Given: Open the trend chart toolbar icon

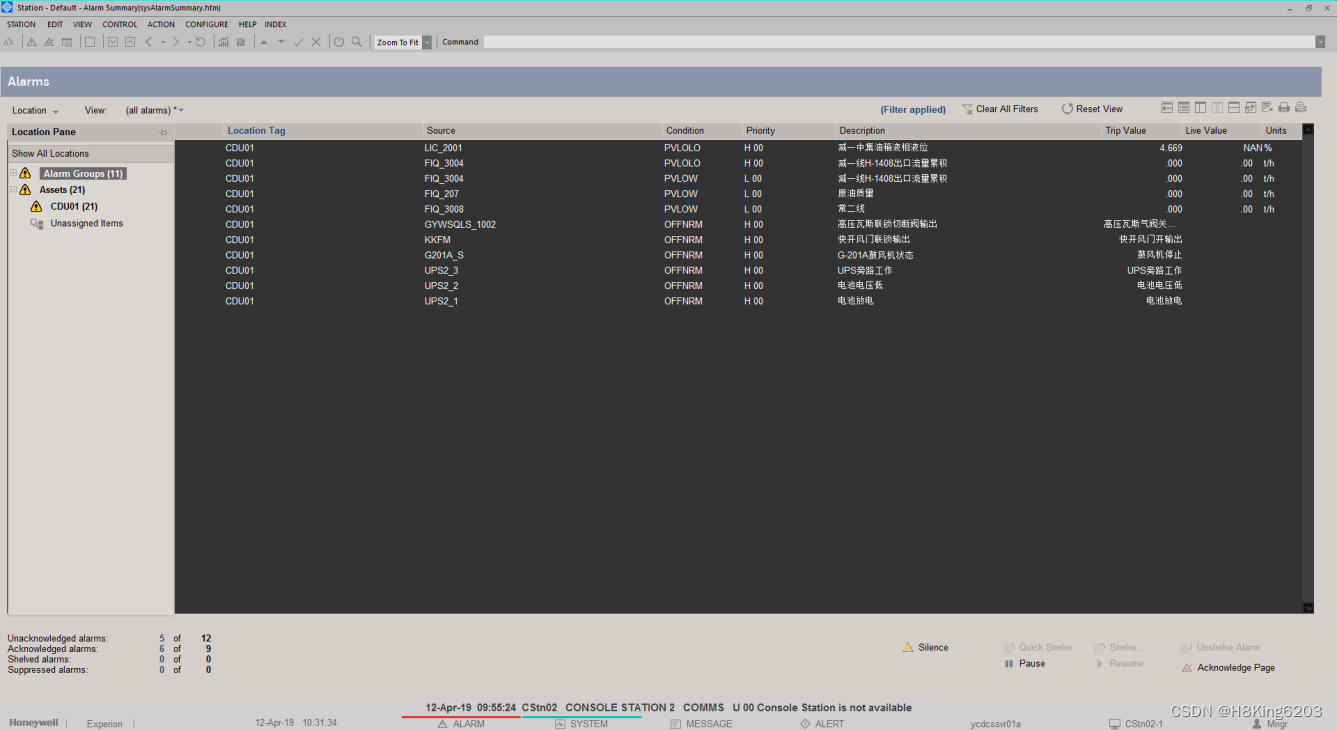Looking at the screenshot, I should 223,42.
